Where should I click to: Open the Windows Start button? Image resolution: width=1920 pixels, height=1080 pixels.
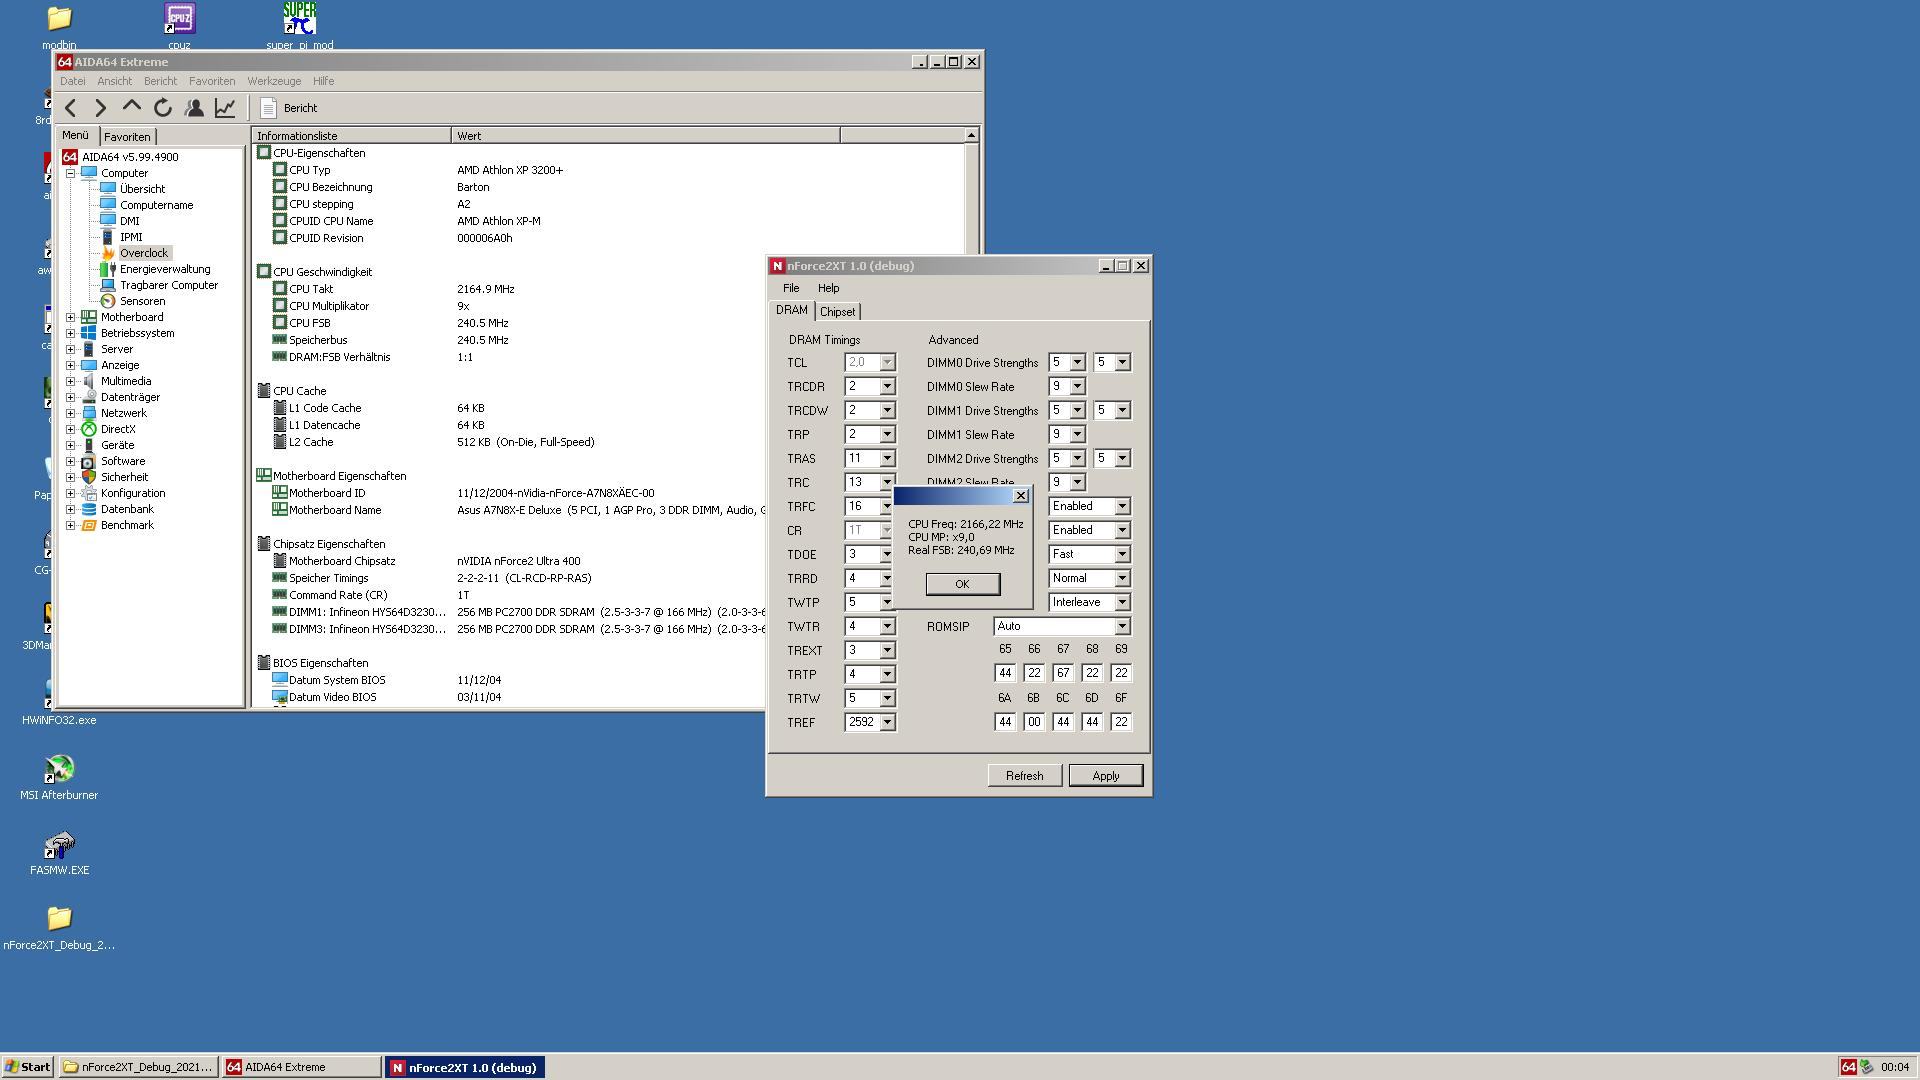click(x=28, y=1068)
